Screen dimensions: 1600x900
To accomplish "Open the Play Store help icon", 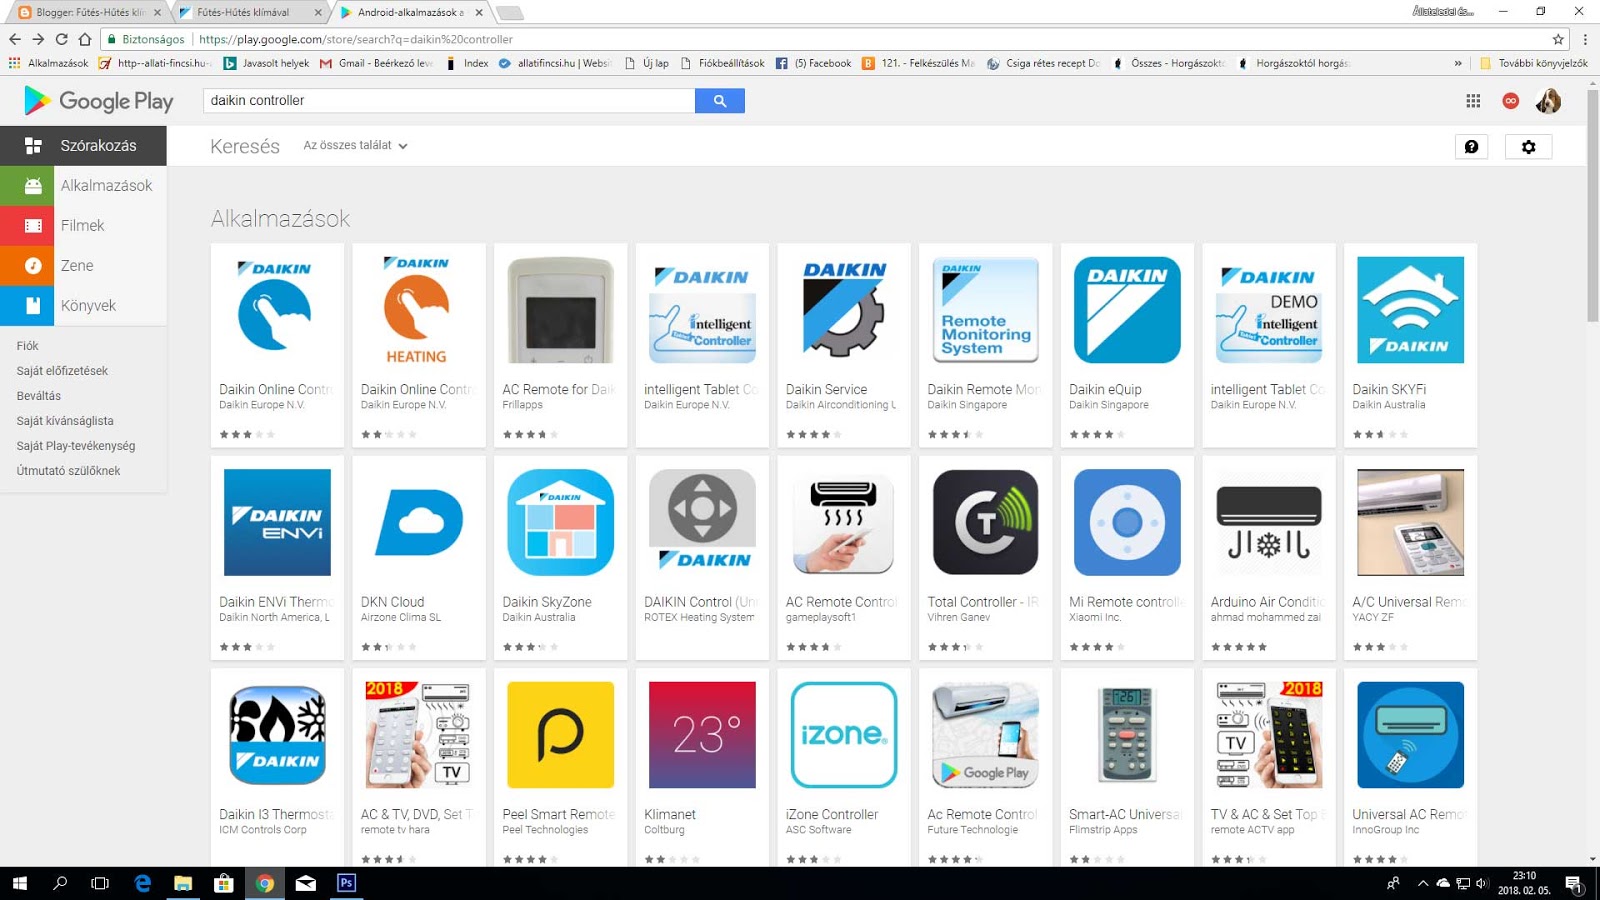I will tap(1472, 147).
